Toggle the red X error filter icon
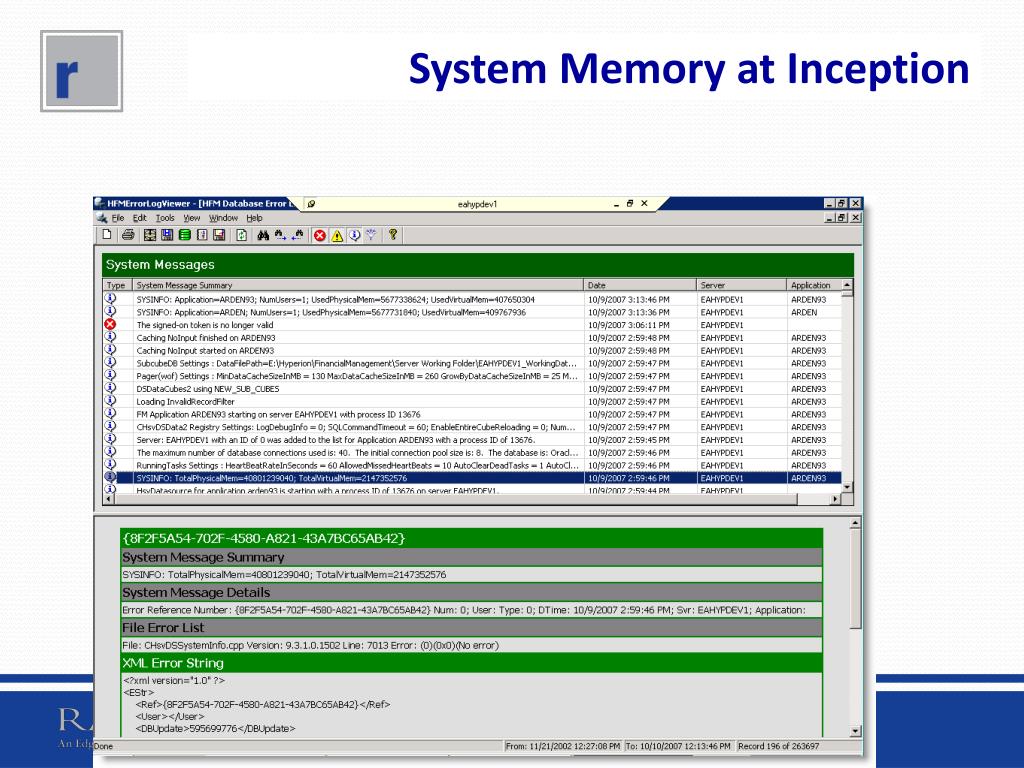The image size is (1024, 768). click(319, 236)
